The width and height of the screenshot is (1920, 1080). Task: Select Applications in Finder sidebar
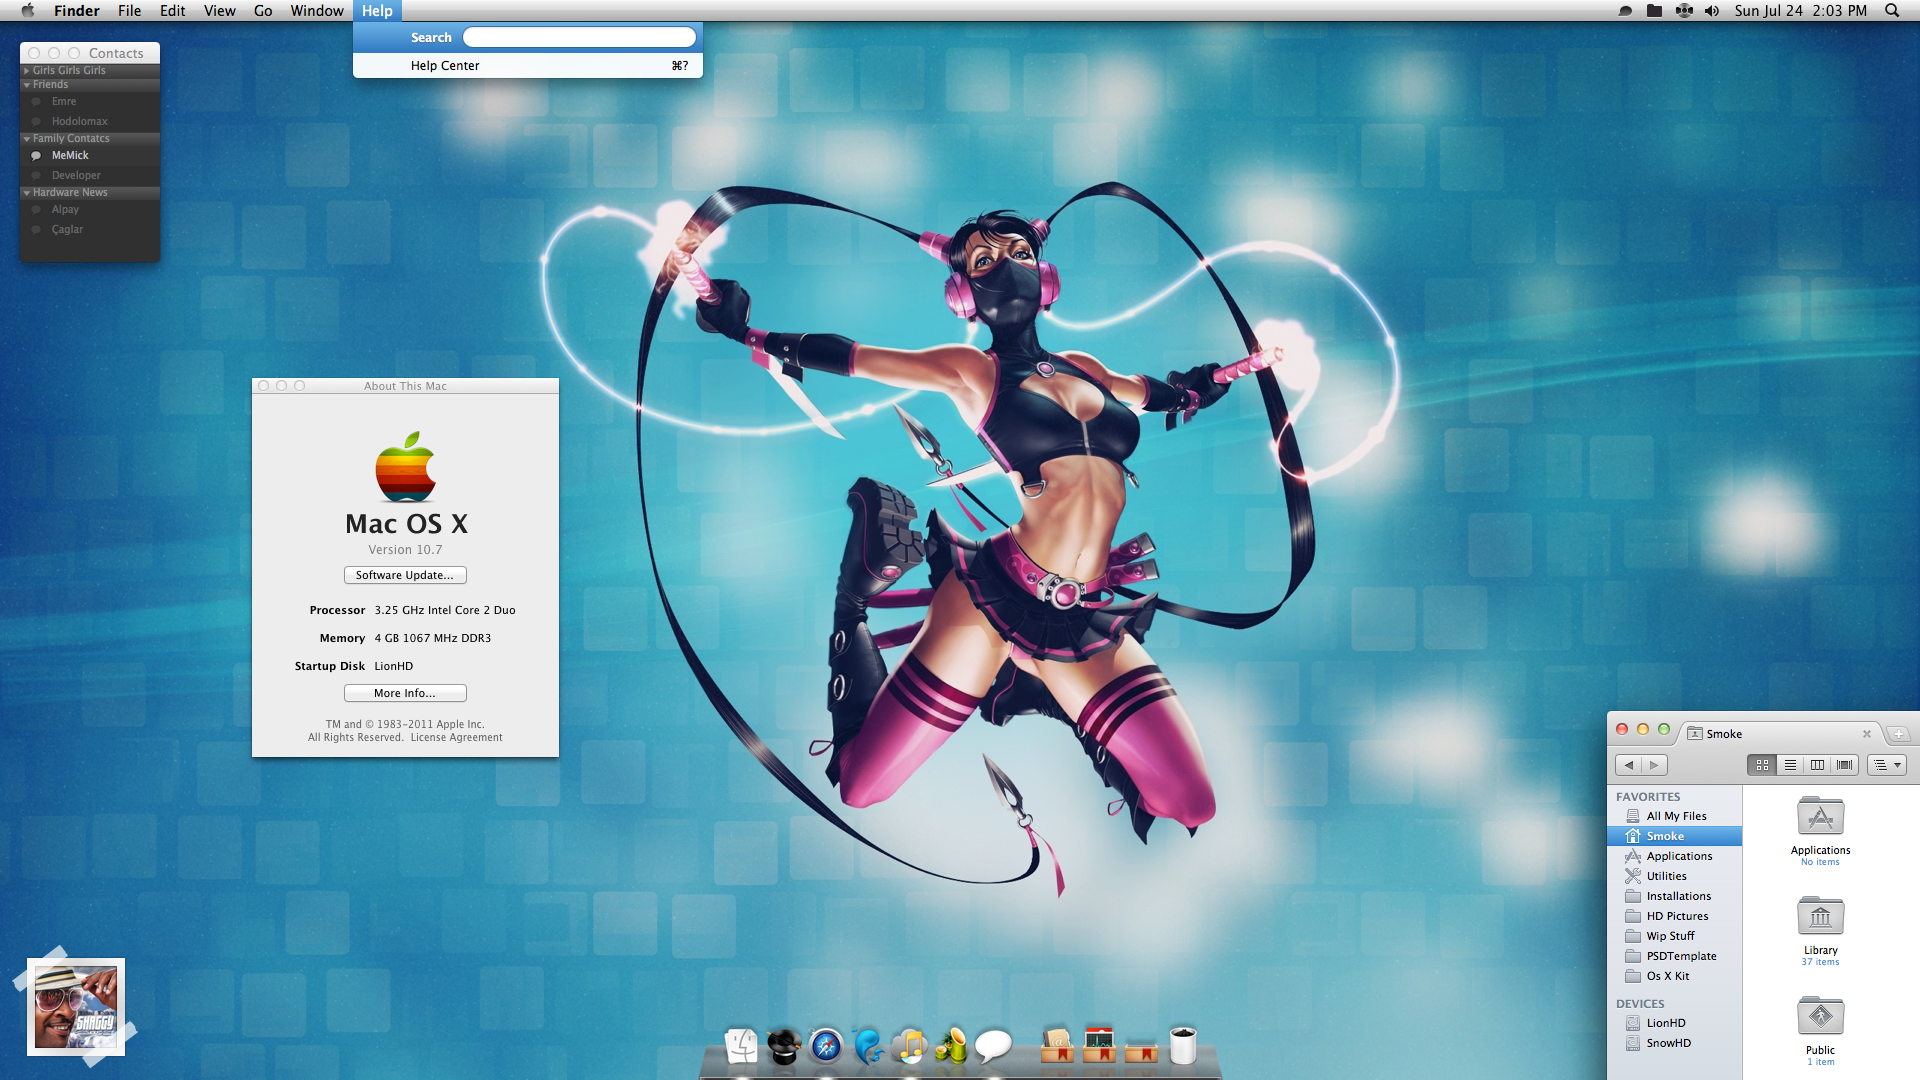click(x=1674, y=856)
